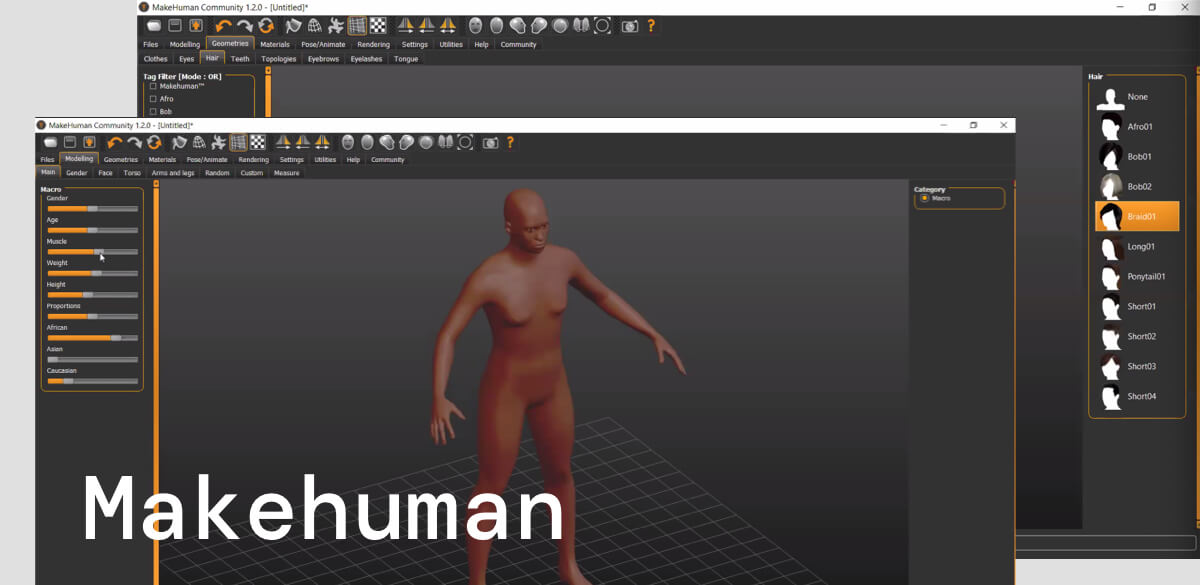Screen dimensions: 1200x585
Task: Click the Height slider
Action: 93,294
